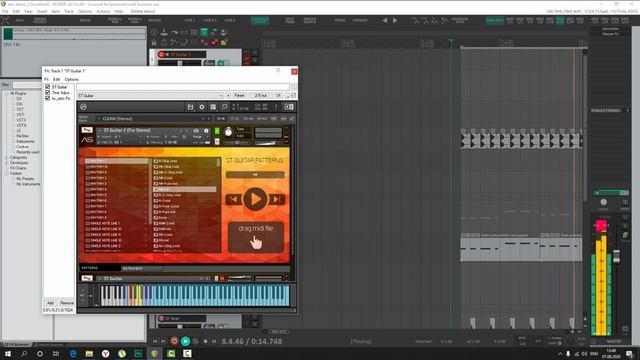Adjust the master volume fader
Image resolution: width=640 pixels, height=360 pixels.
617,256
